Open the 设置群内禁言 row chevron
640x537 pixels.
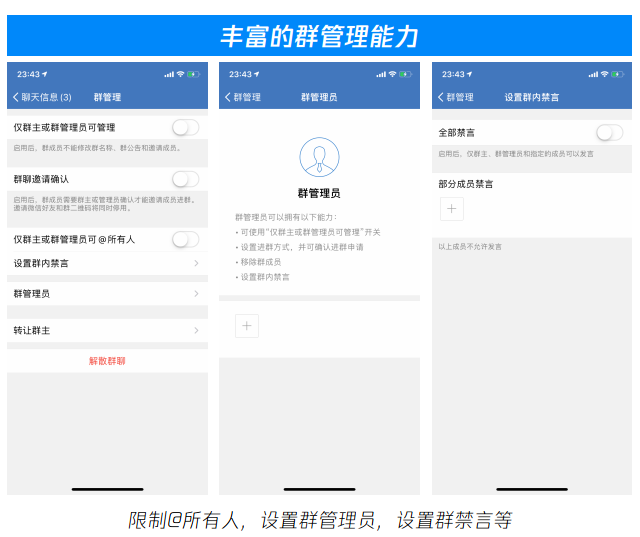[x=196, y=263]
